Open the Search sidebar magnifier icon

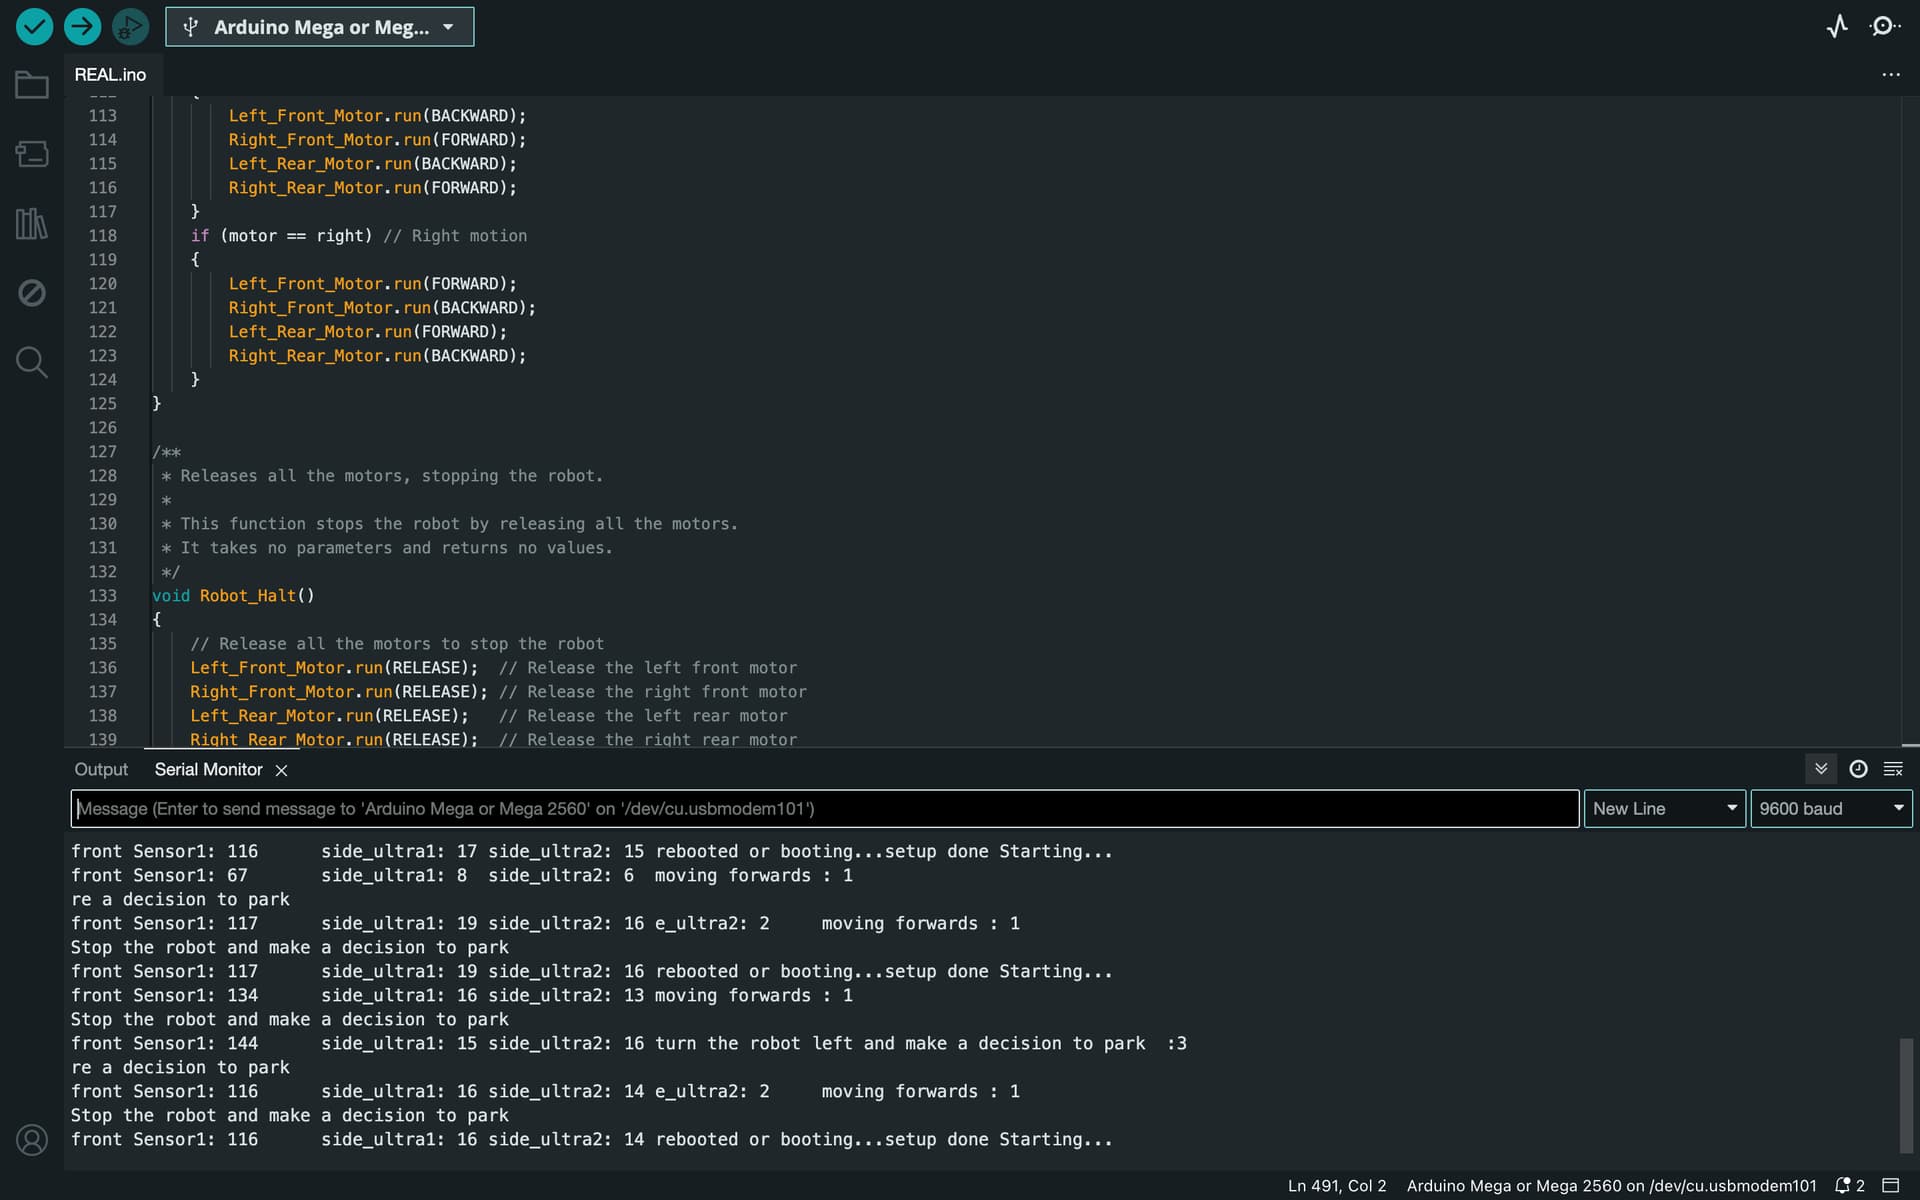tap(32, 361)
